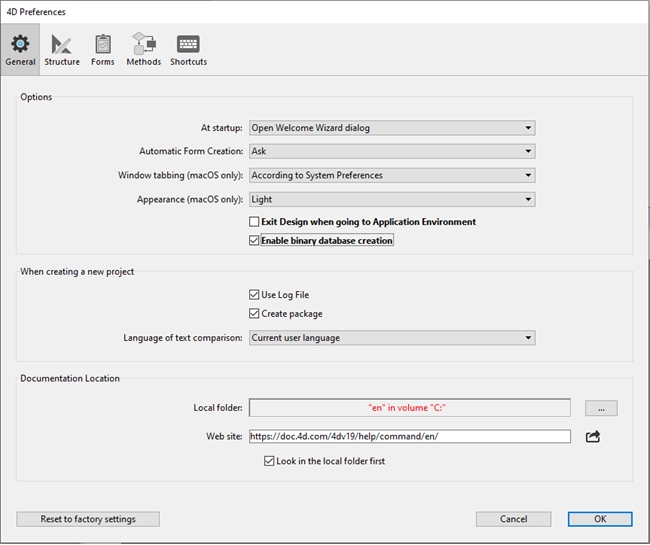Select the Methods preferences icon
This screenshot has height=545, width=650.
click(143, 49)
